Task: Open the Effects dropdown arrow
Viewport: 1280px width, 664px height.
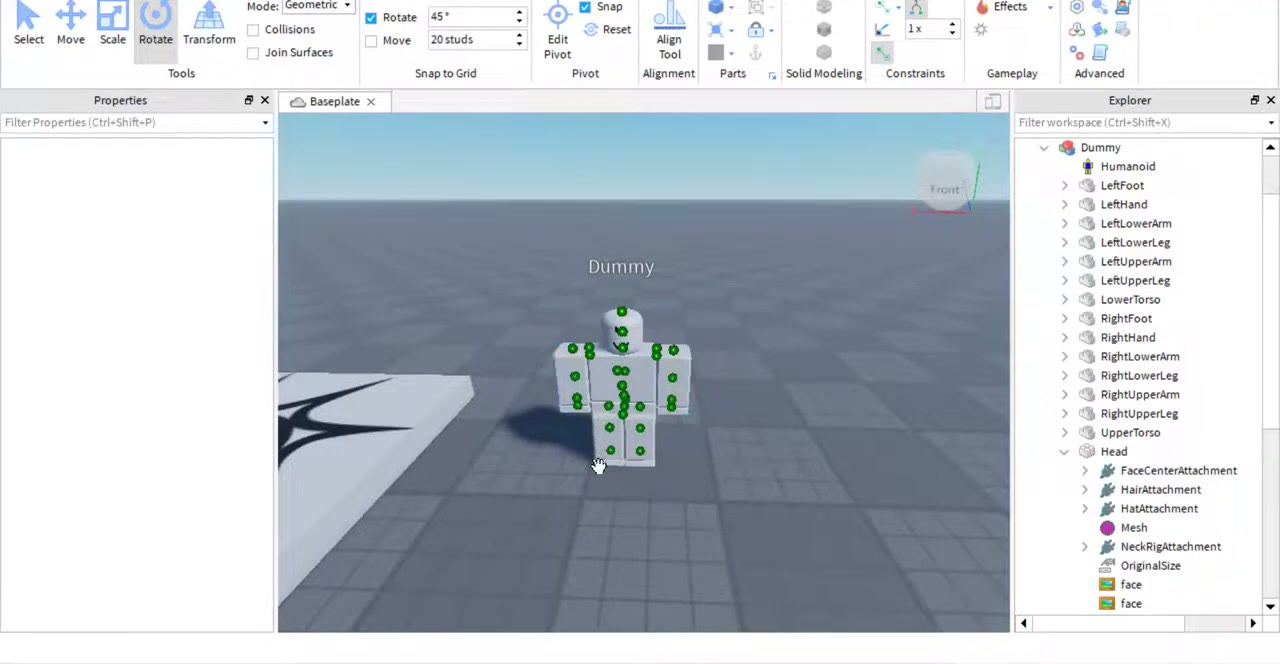Action: [x=1049, y=8]
